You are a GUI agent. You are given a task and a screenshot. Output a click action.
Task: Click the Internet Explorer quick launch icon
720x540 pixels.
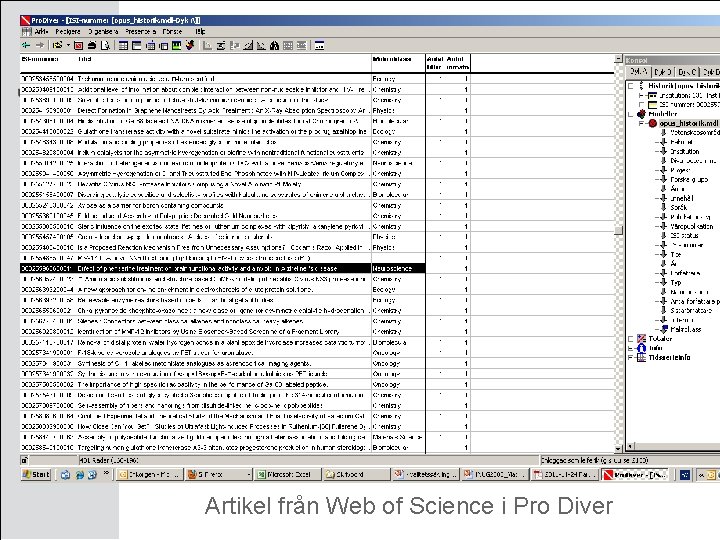click(79, 475)
